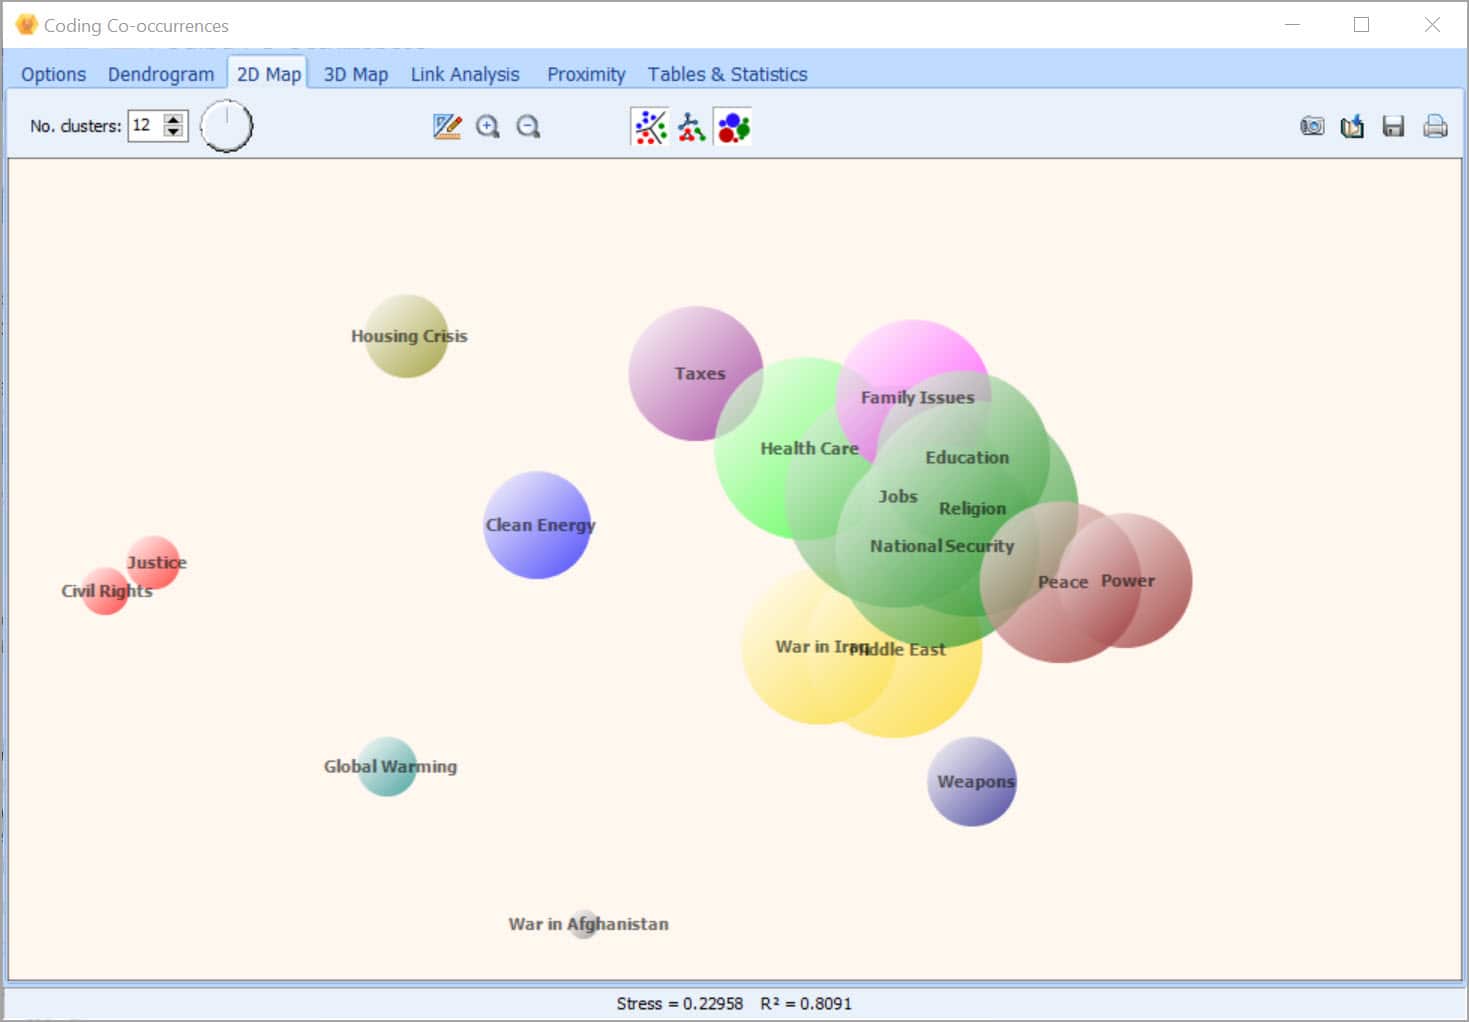Select the 2D Map tab

tap(268, 74)
